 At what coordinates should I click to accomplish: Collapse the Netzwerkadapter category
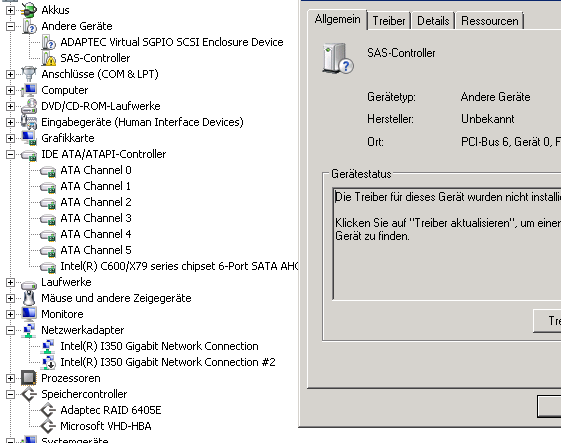click(10, 330)
